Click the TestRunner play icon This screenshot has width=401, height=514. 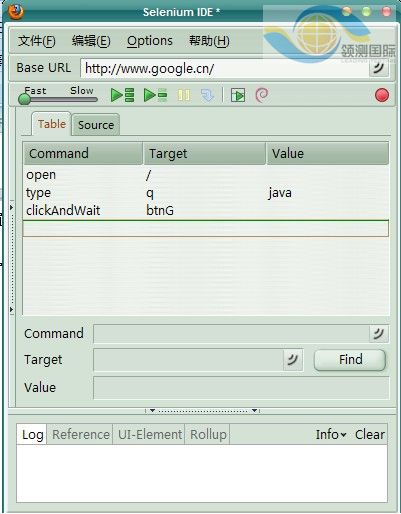tap(238, 95)
